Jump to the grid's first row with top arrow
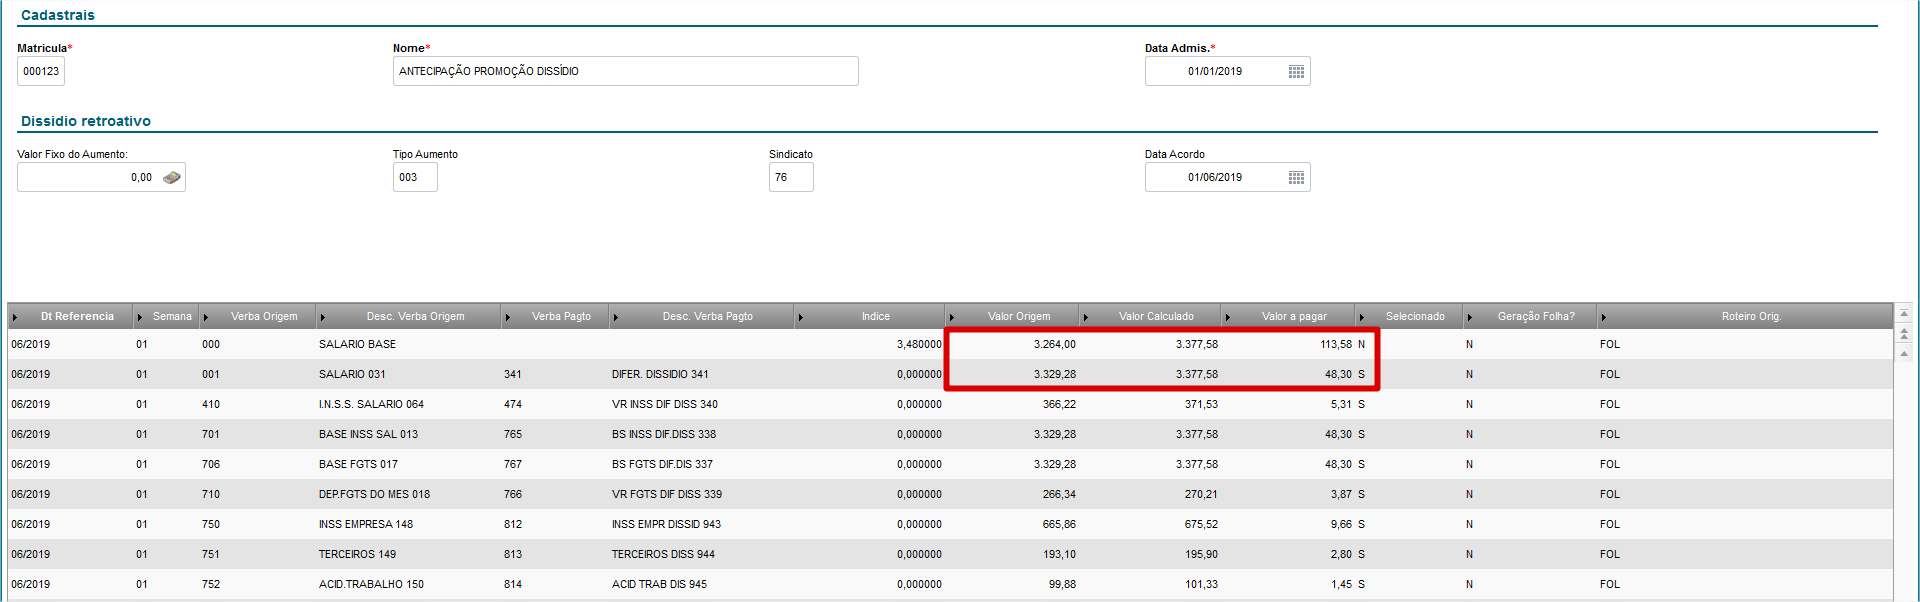1920x602 pixels. [1904, 313]
